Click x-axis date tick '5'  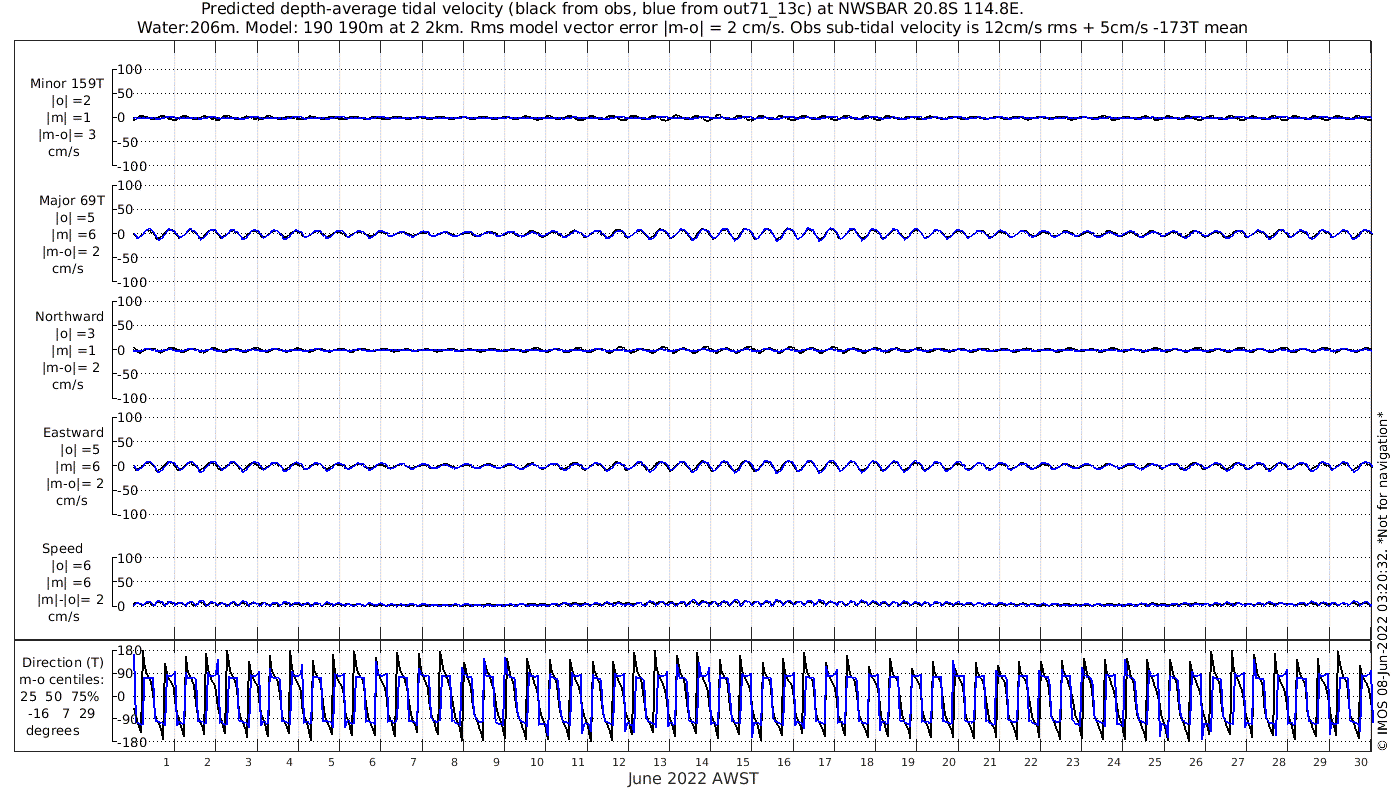pyautogui.click(x=331, y=762)
